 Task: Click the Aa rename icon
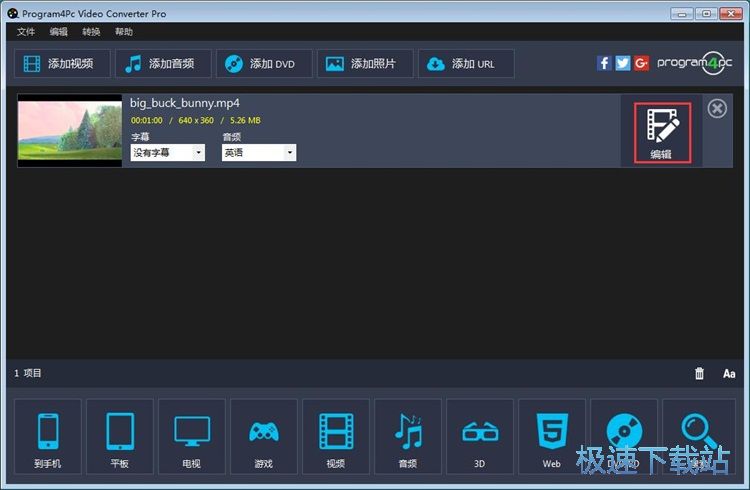[729, 373]
